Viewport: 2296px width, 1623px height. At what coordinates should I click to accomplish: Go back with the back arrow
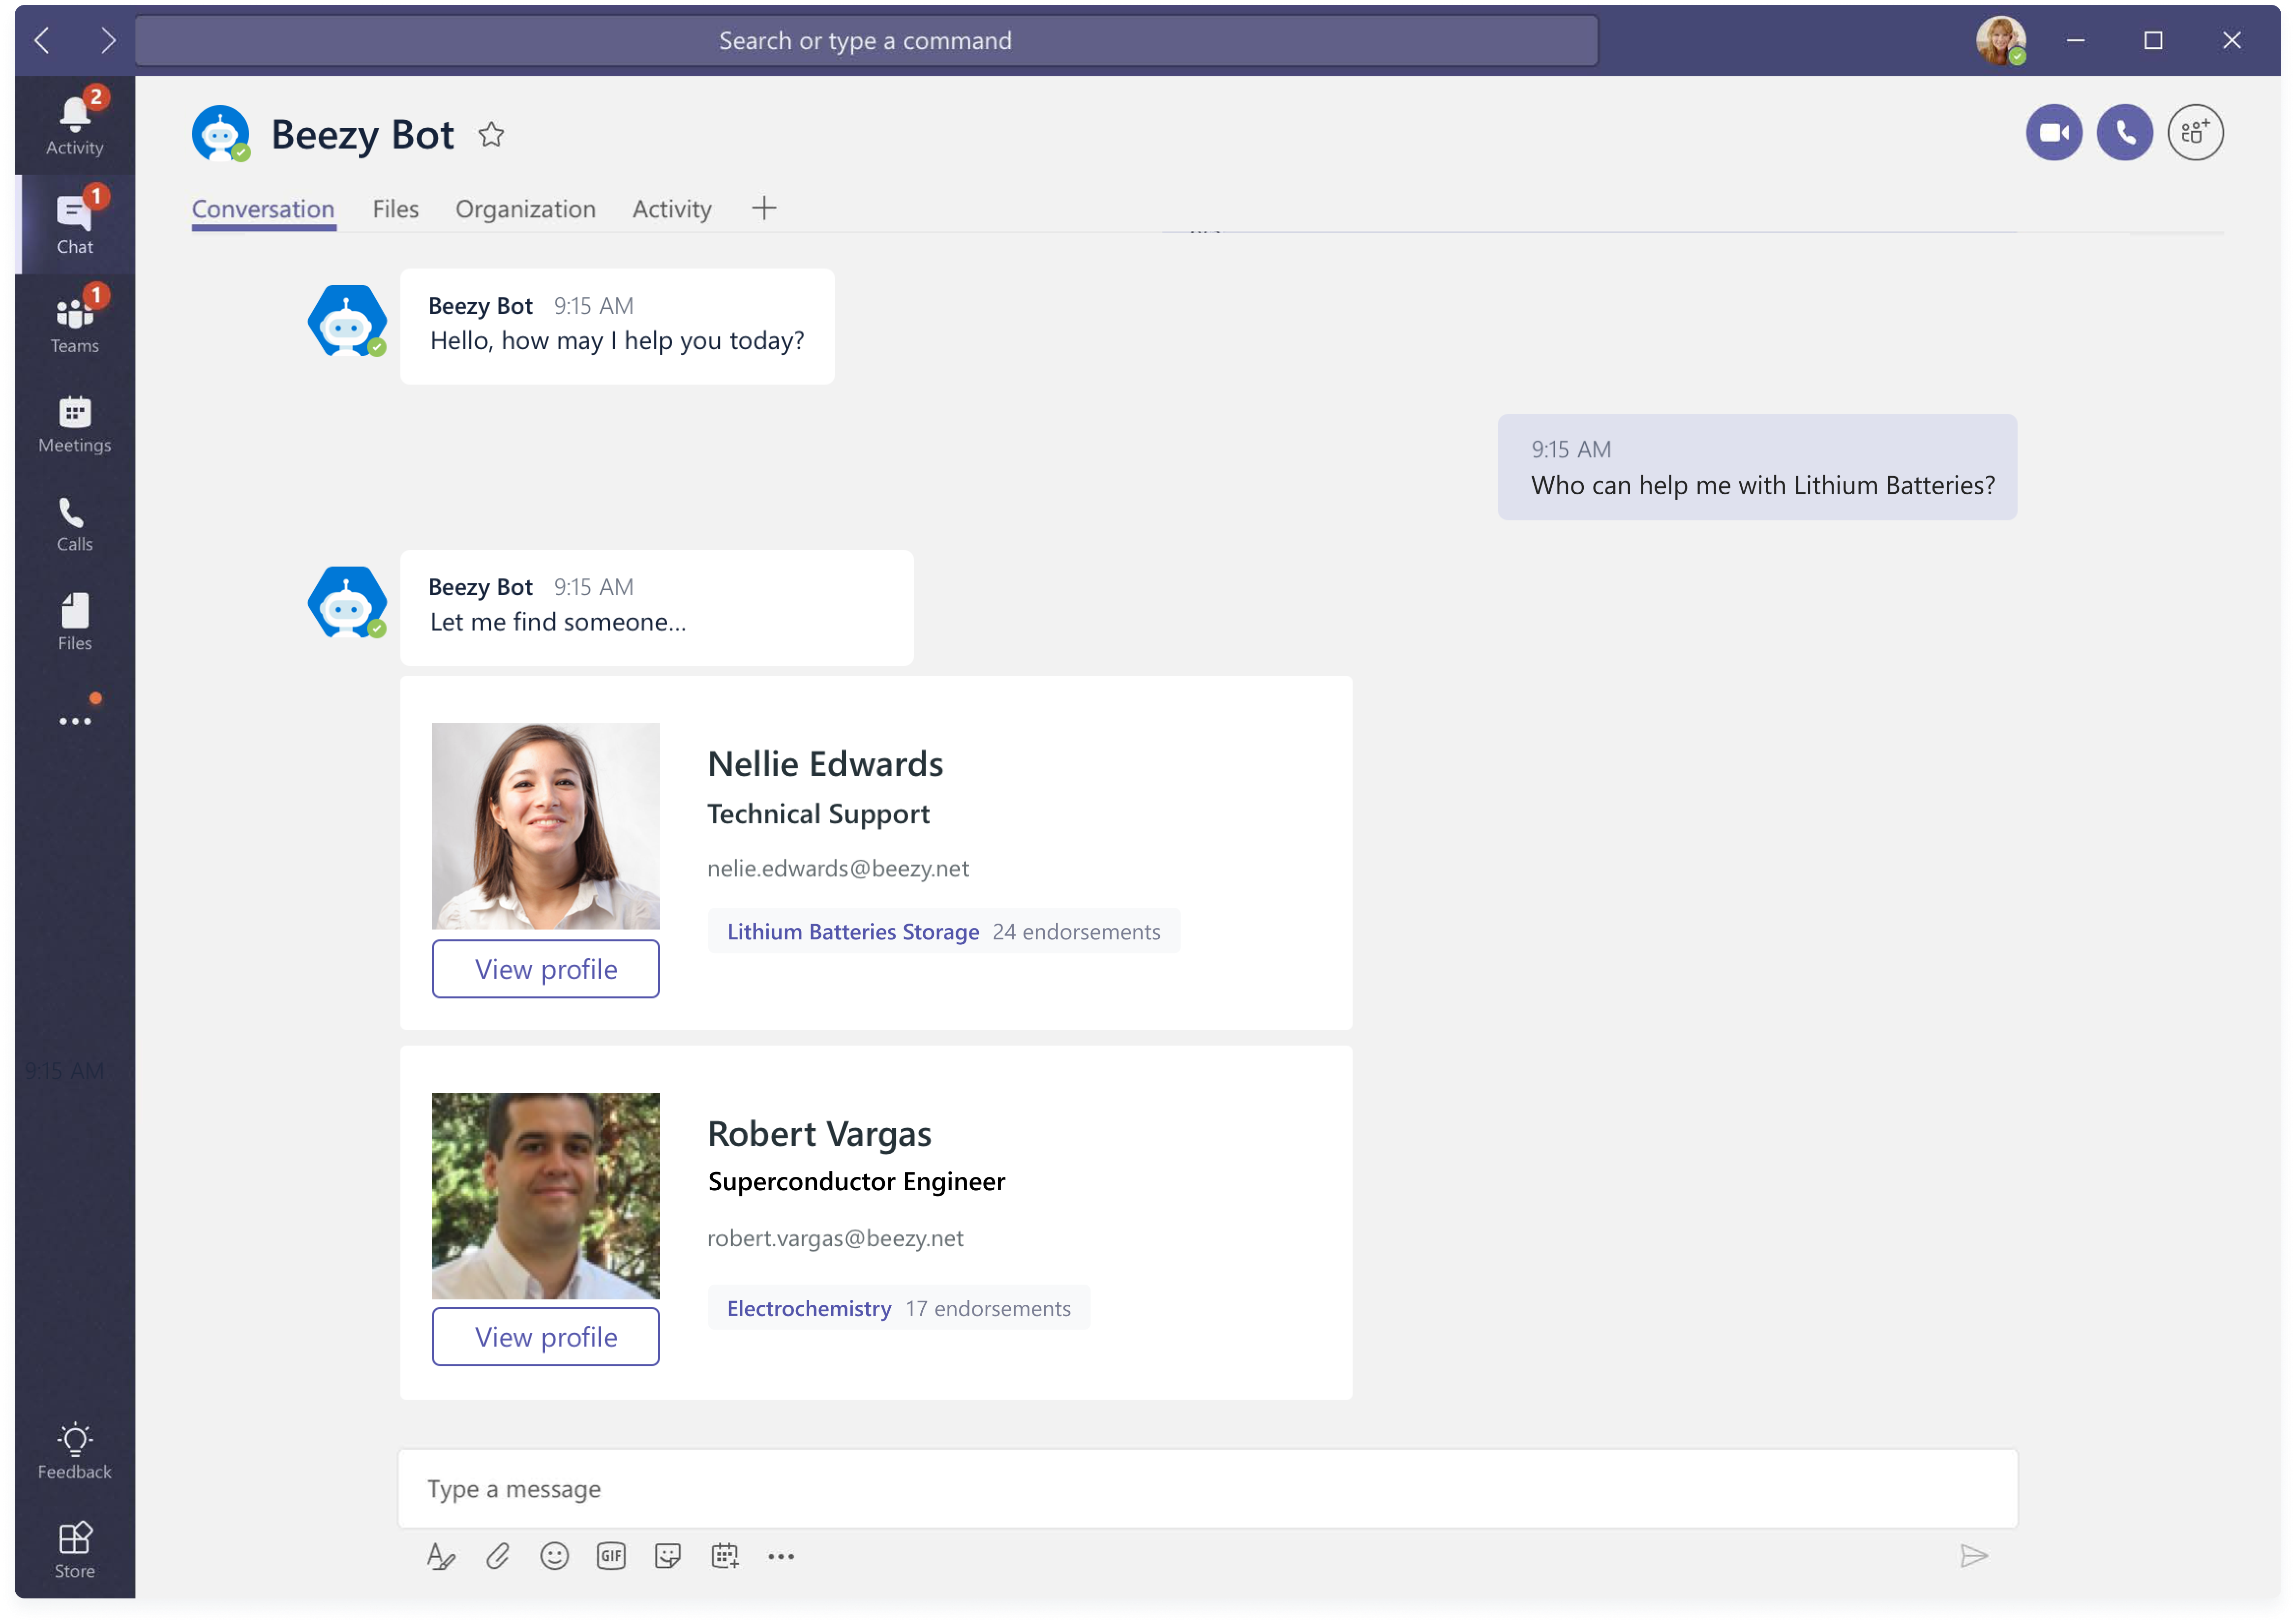coord(42,40)
